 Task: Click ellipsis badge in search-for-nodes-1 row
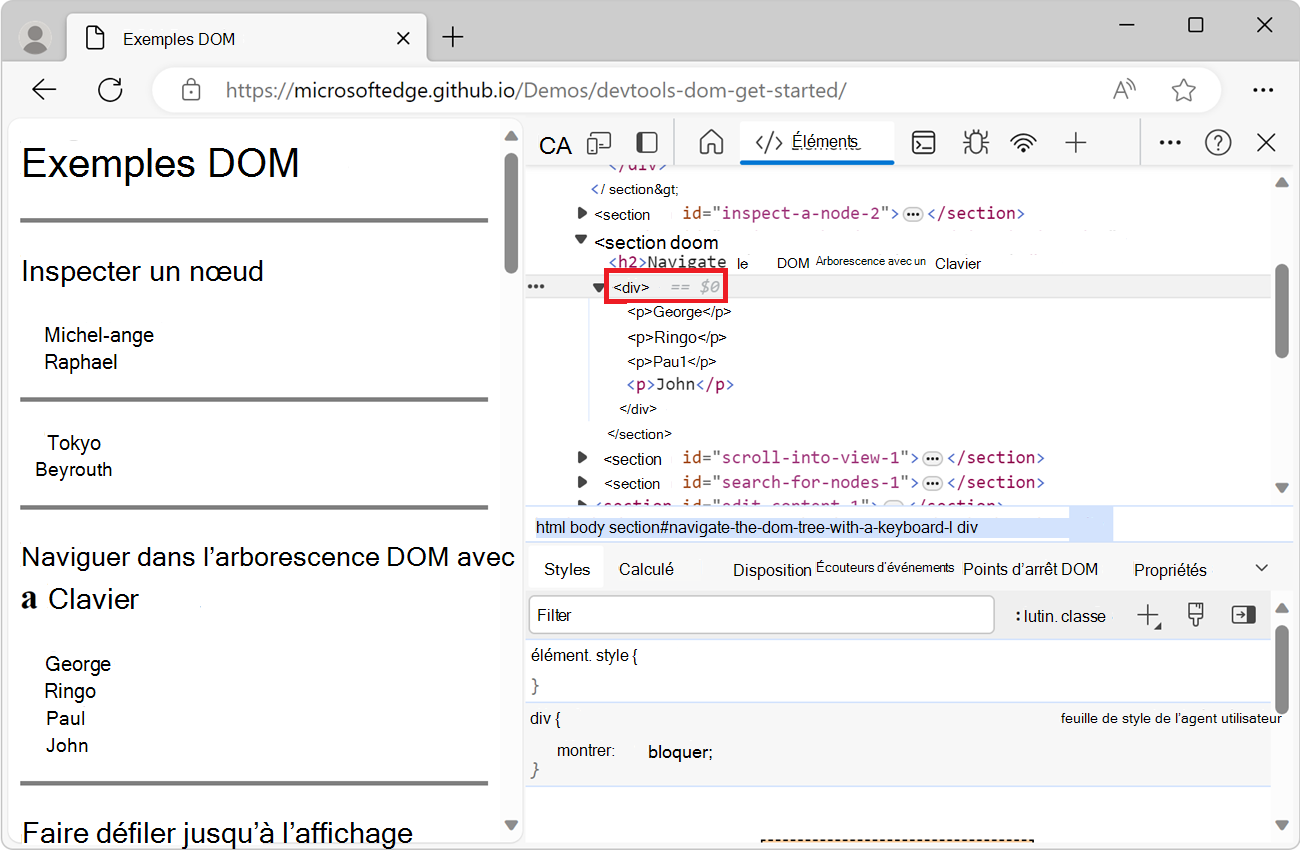[932, 483]
